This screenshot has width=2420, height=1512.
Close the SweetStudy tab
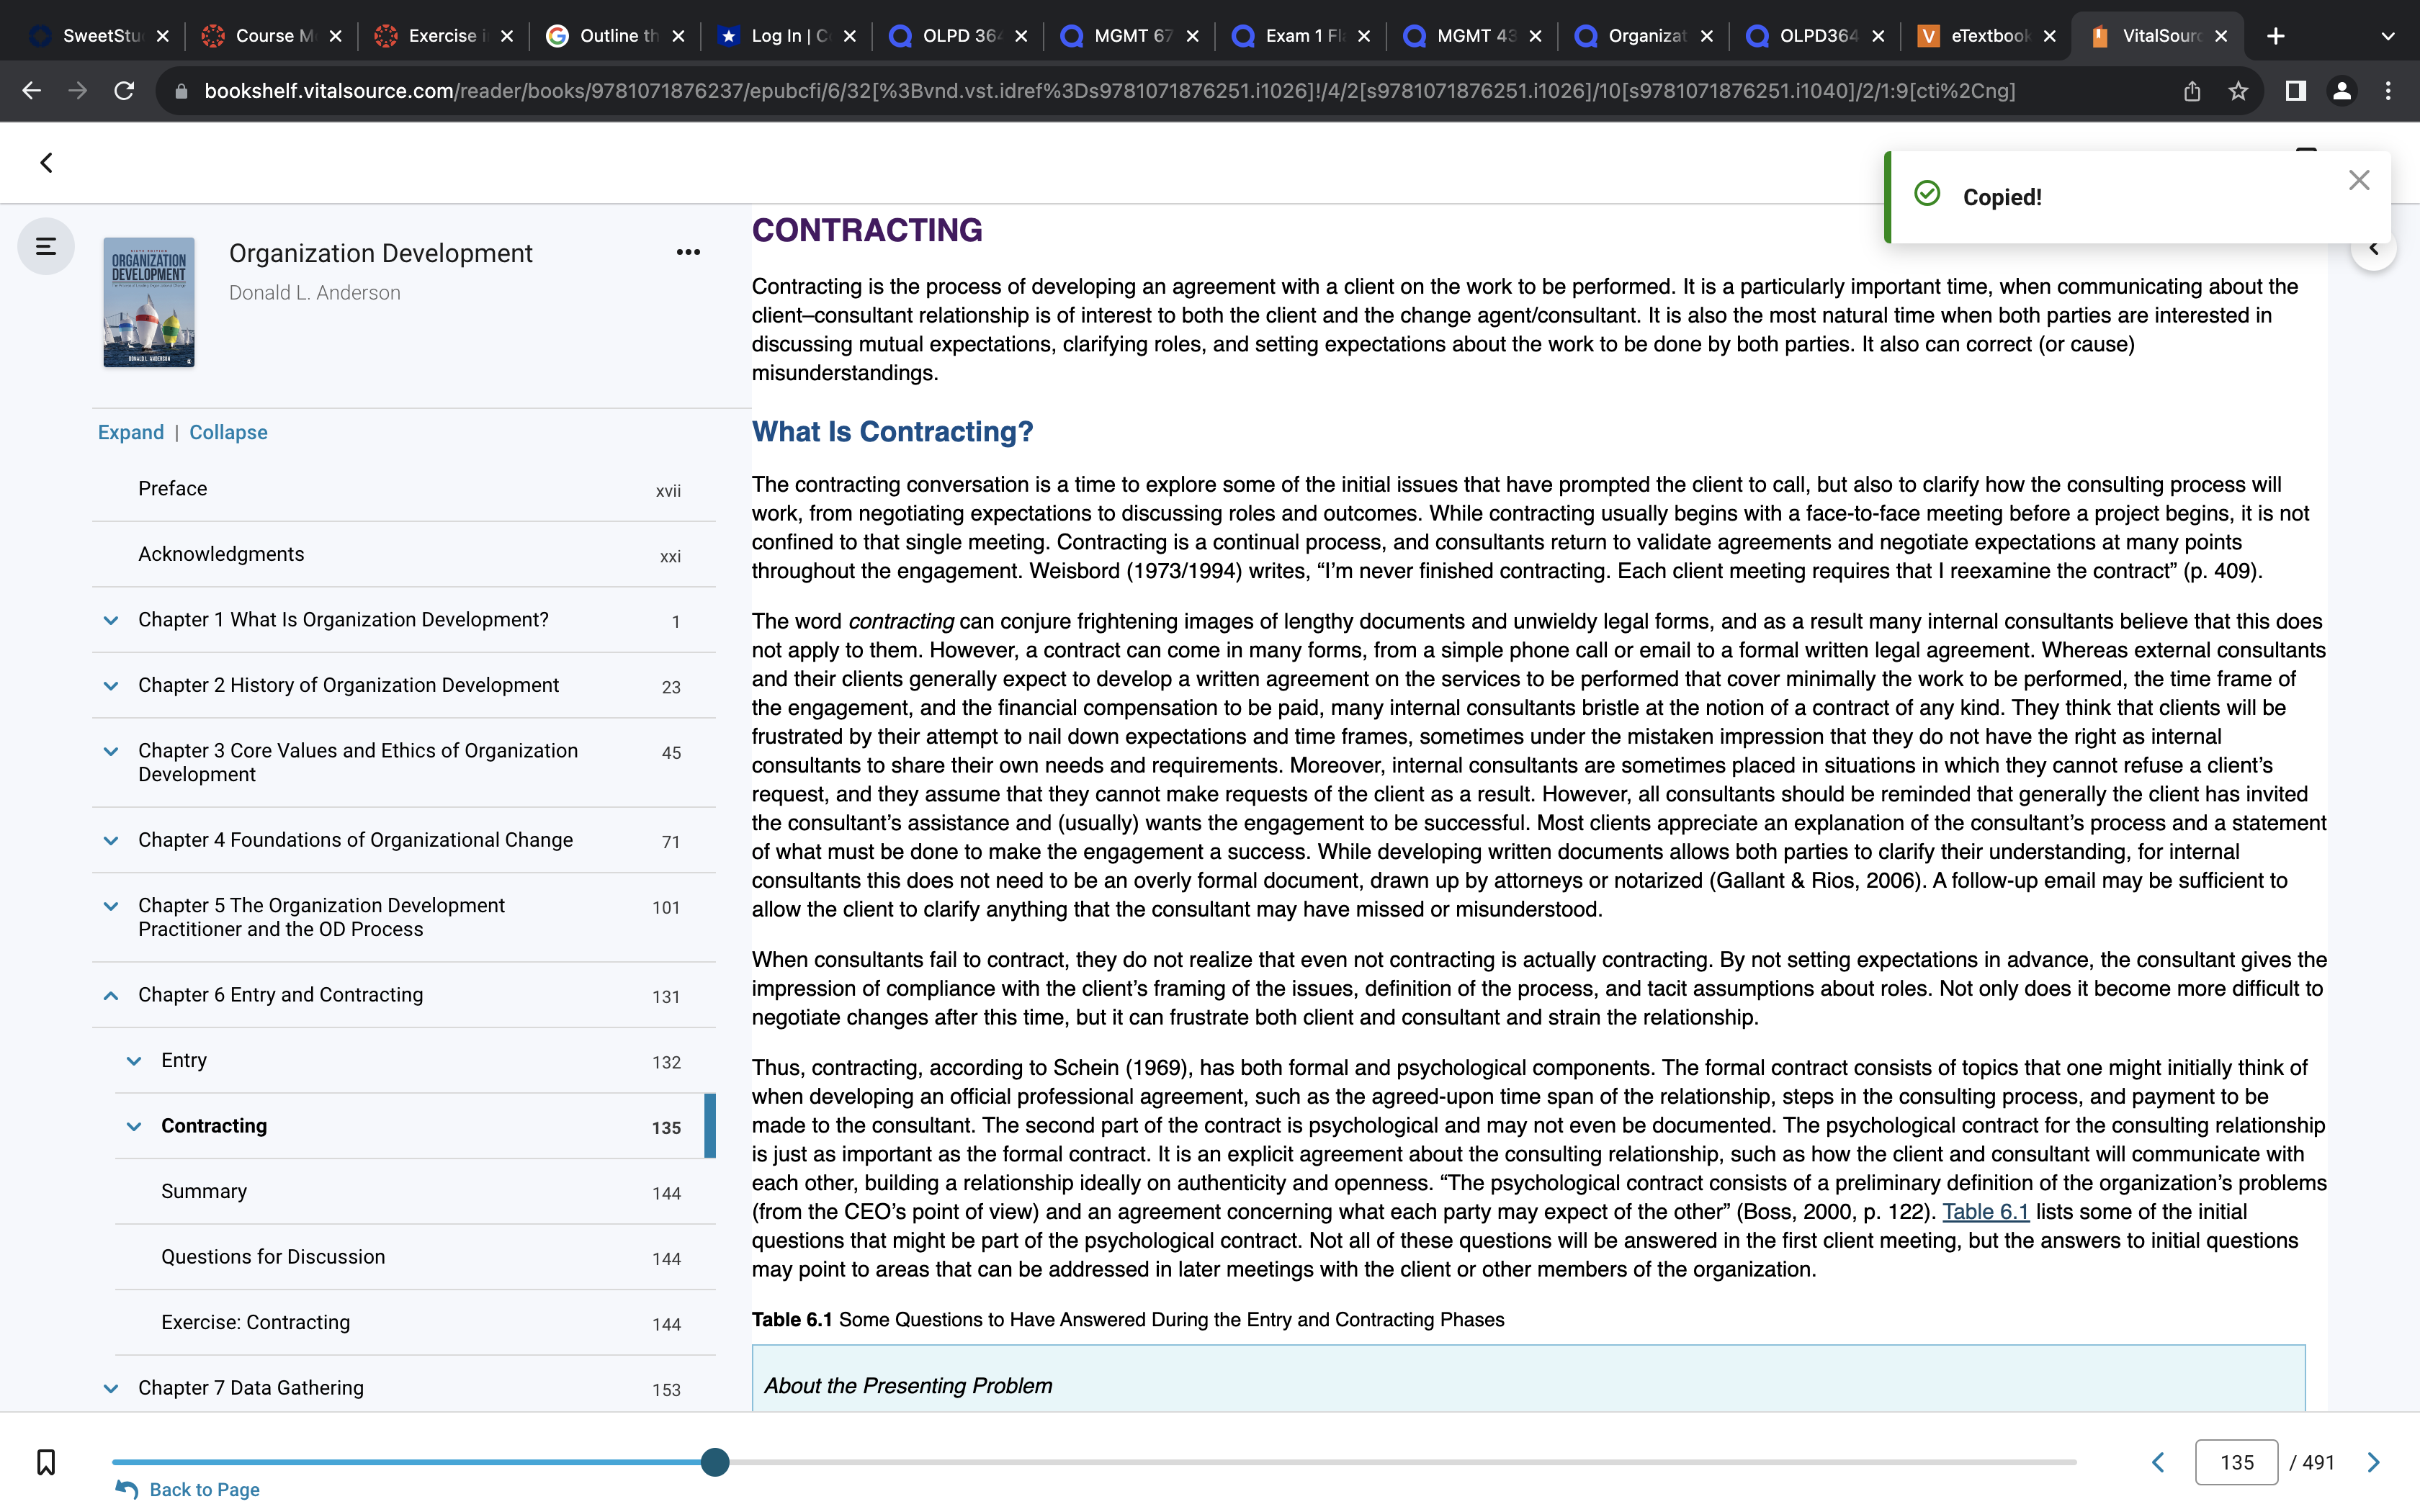[x=163, y=36]
